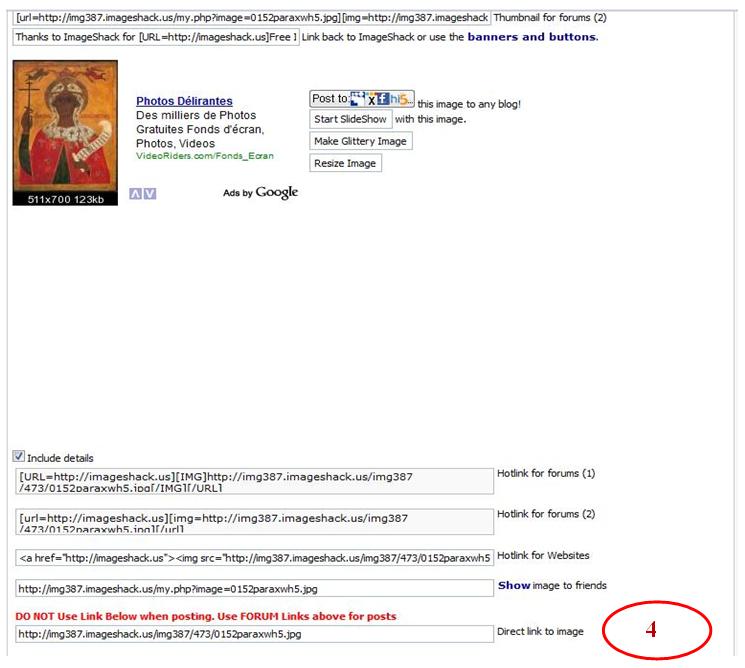Toggle the Include details checkbox
745x668 pixels.
[18, 456]
